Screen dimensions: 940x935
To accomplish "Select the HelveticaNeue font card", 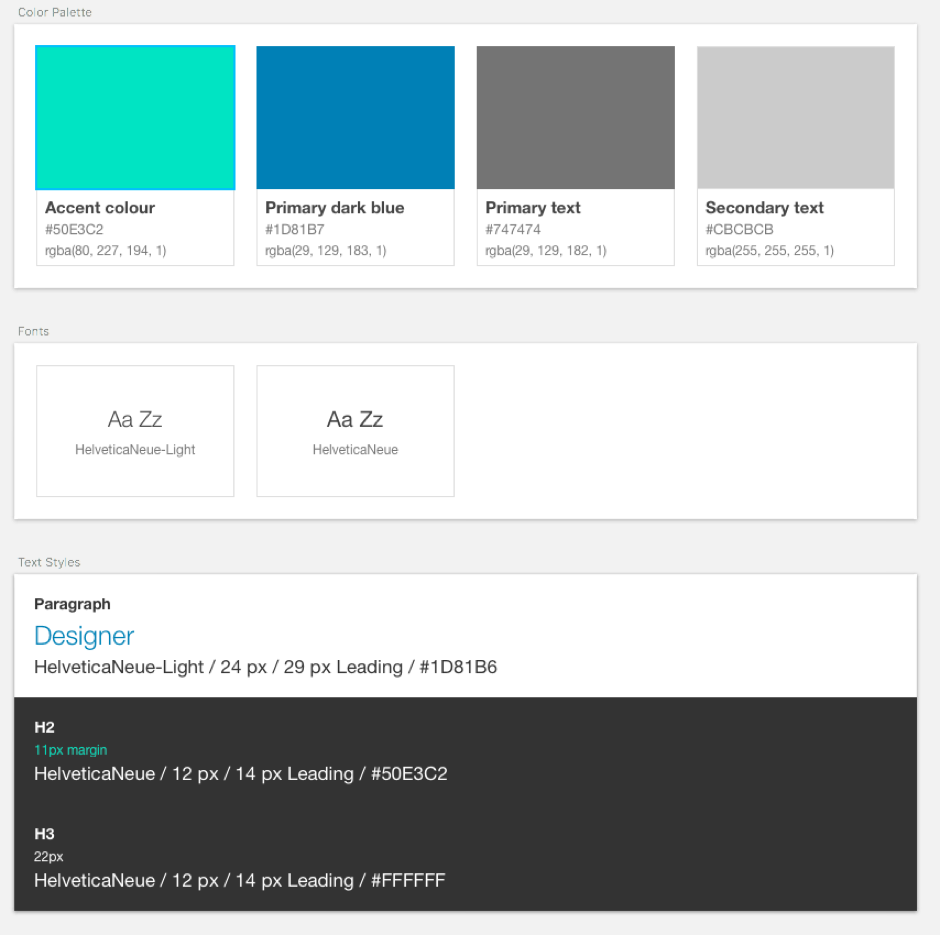I will point(355,430).
